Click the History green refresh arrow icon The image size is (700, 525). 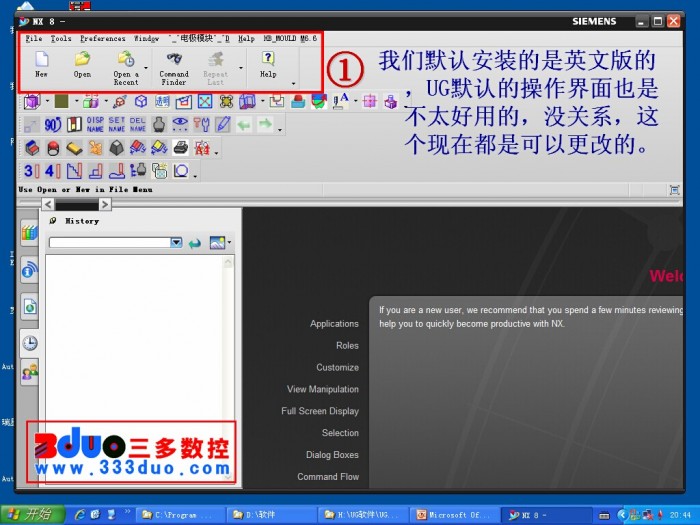(x=195, y=243)
